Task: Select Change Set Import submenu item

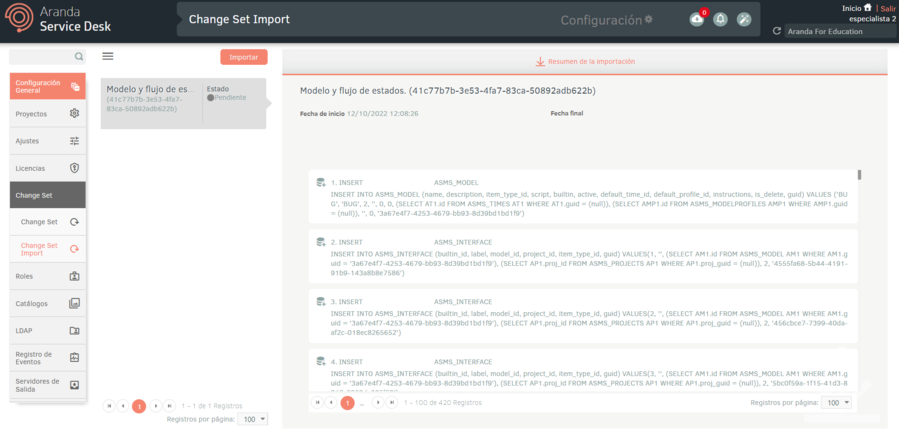Action: point(48,249)
